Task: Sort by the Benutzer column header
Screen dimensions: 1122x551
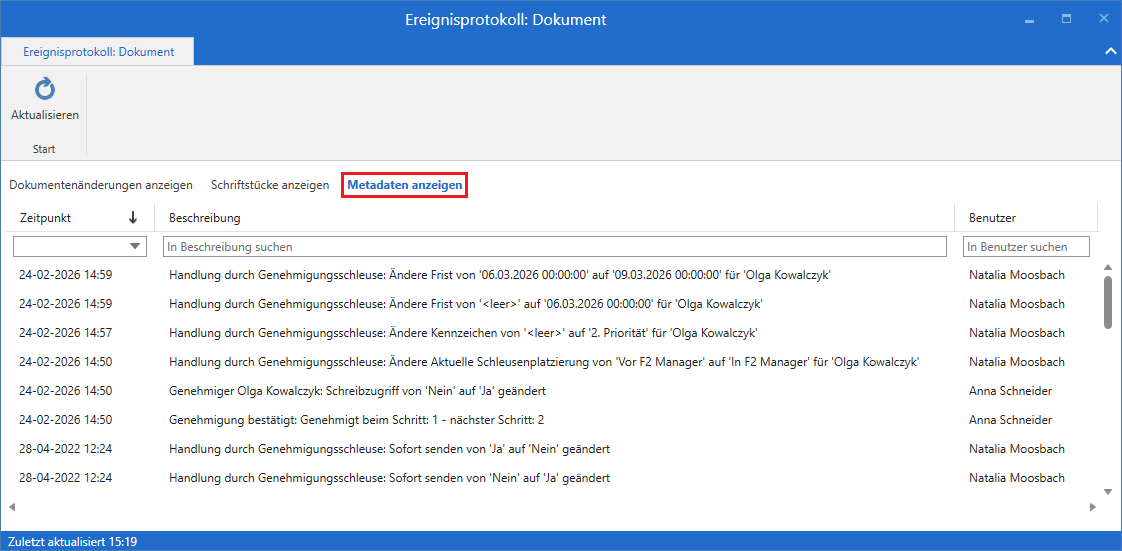Action: 992,218
